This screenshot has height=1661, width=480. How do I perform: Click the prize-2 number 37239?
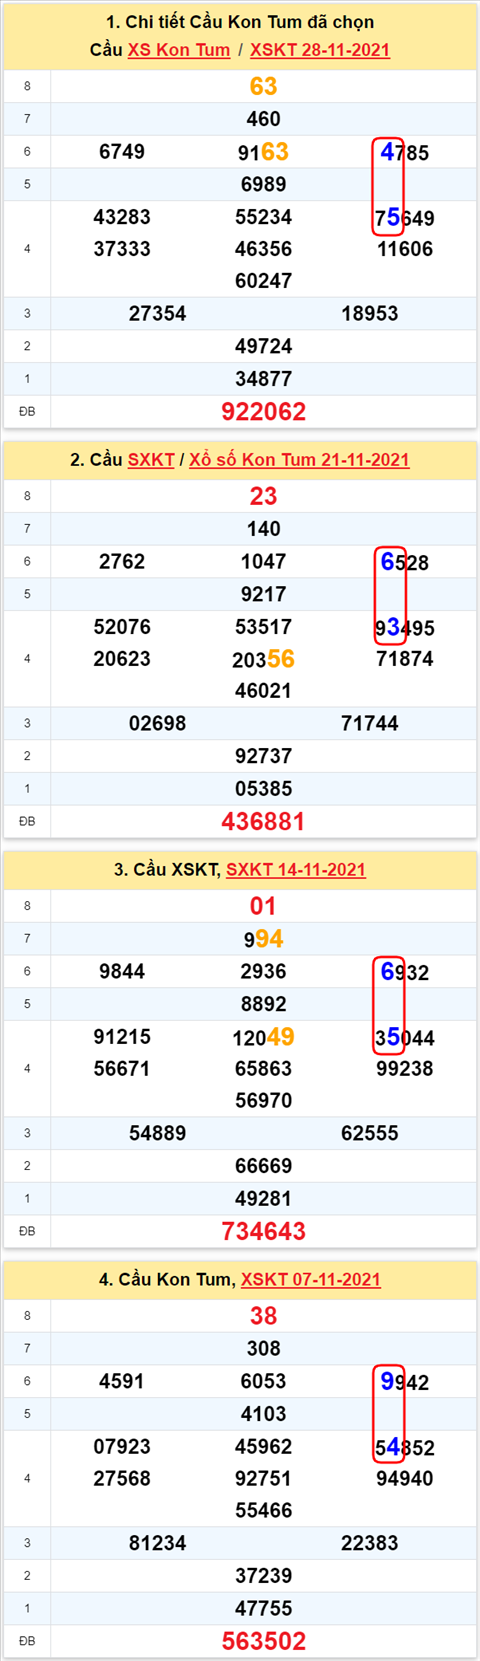point(264,1577)
